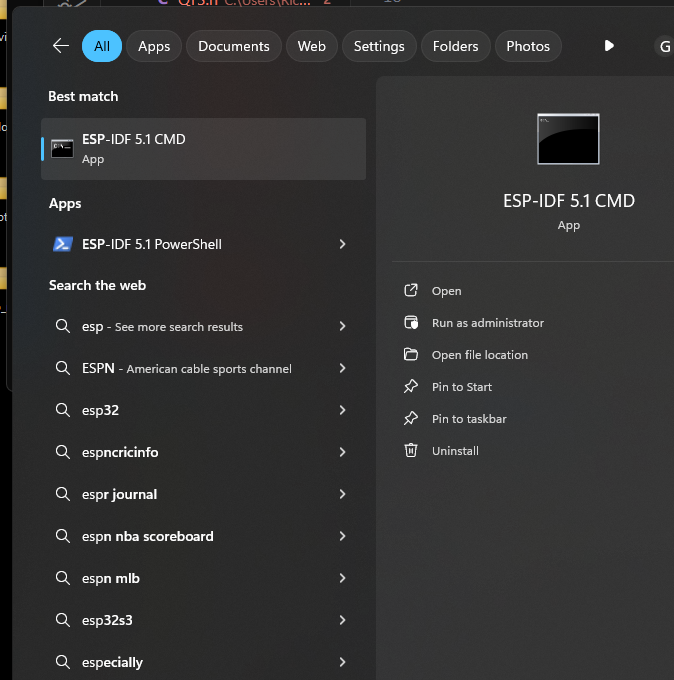
Task: Select the espncricinfo web suggestion
Action: [x=203, y=452]
